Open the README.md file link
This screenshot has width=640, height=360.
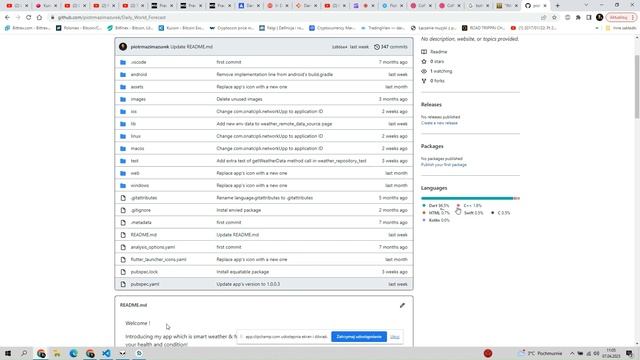(144, 235)
